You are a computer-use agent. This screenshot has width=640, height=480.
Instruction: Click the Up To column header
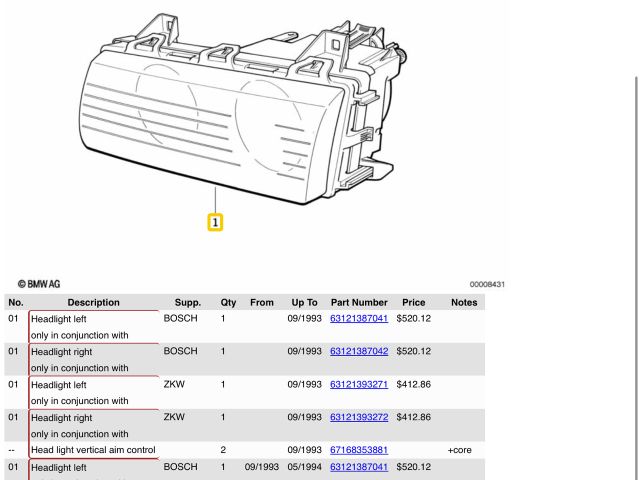[304, 302]
